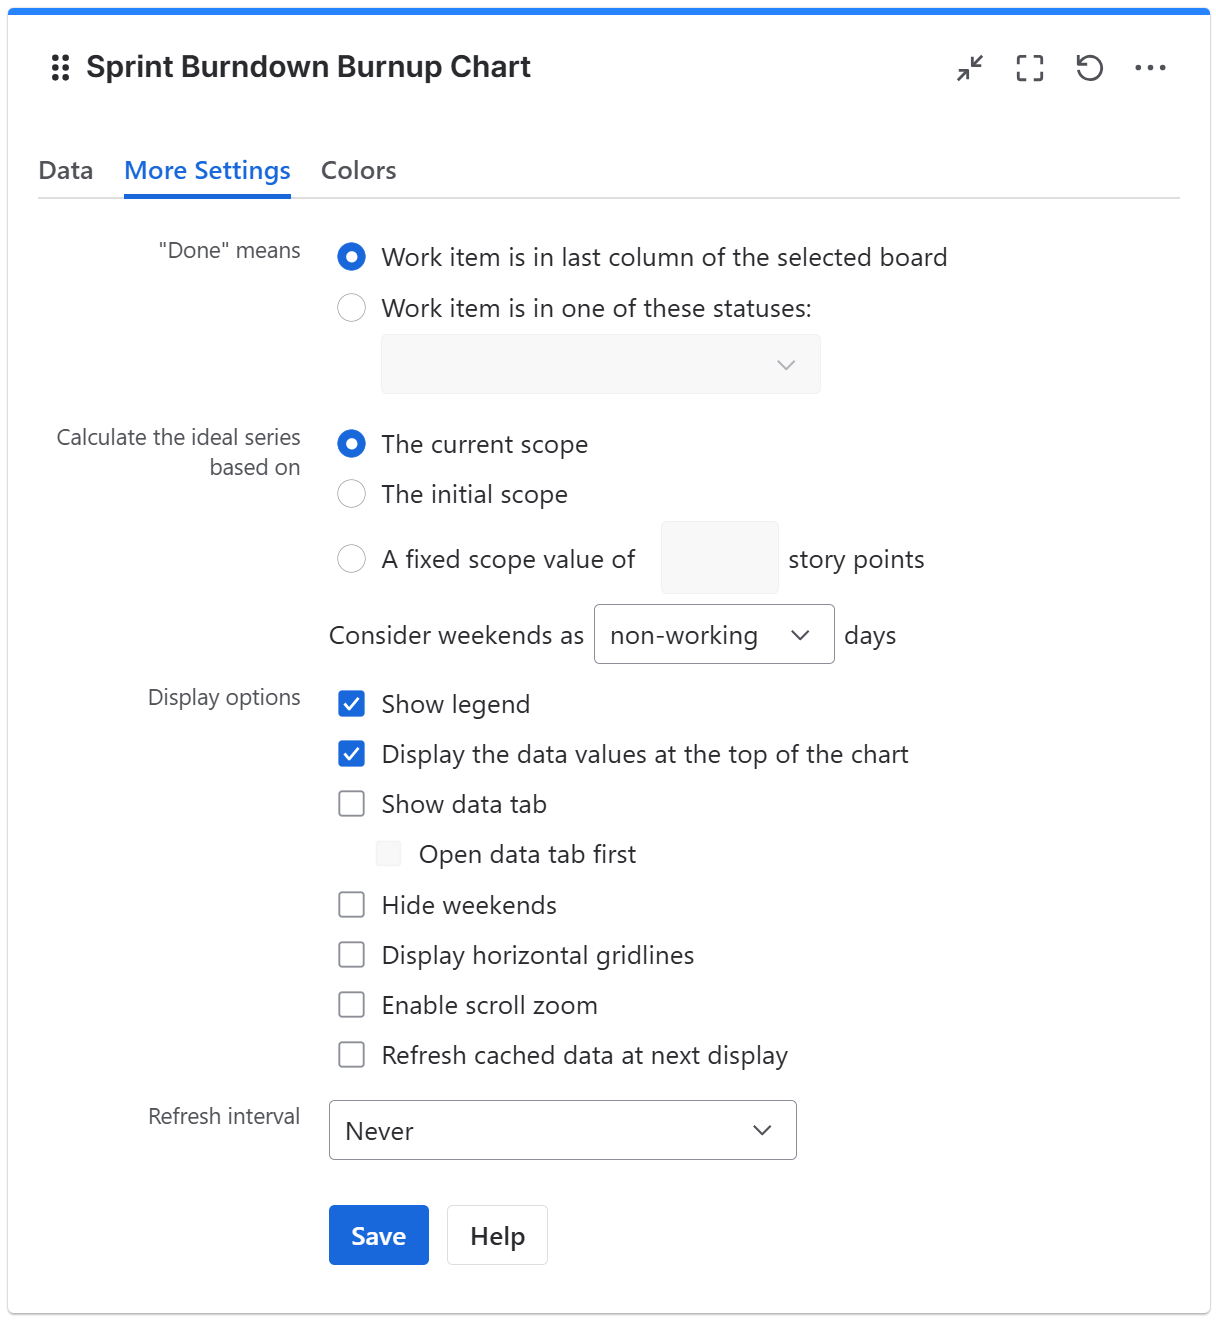
Task: Switch to the Data tab
Action: 65,170
